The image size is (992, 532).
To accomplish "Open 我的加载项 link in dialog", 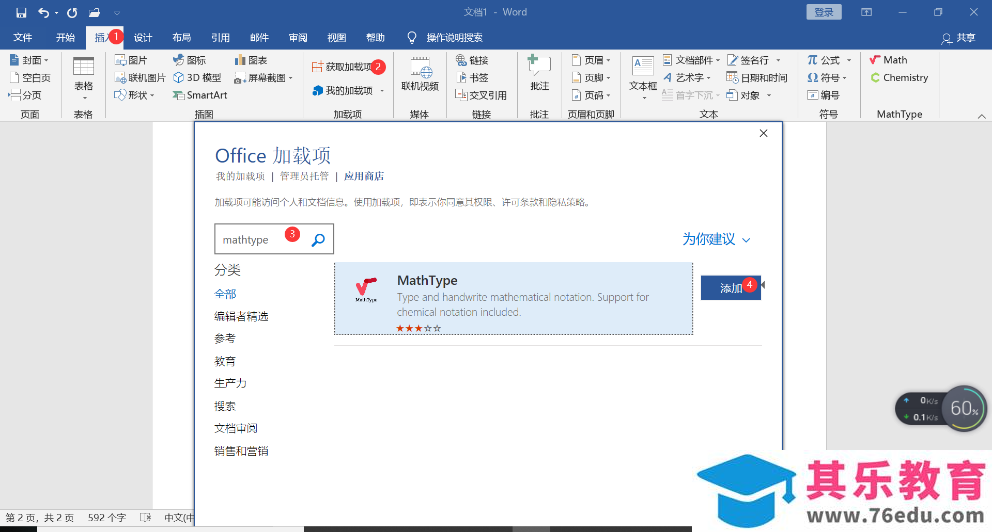I will [240, 176].
